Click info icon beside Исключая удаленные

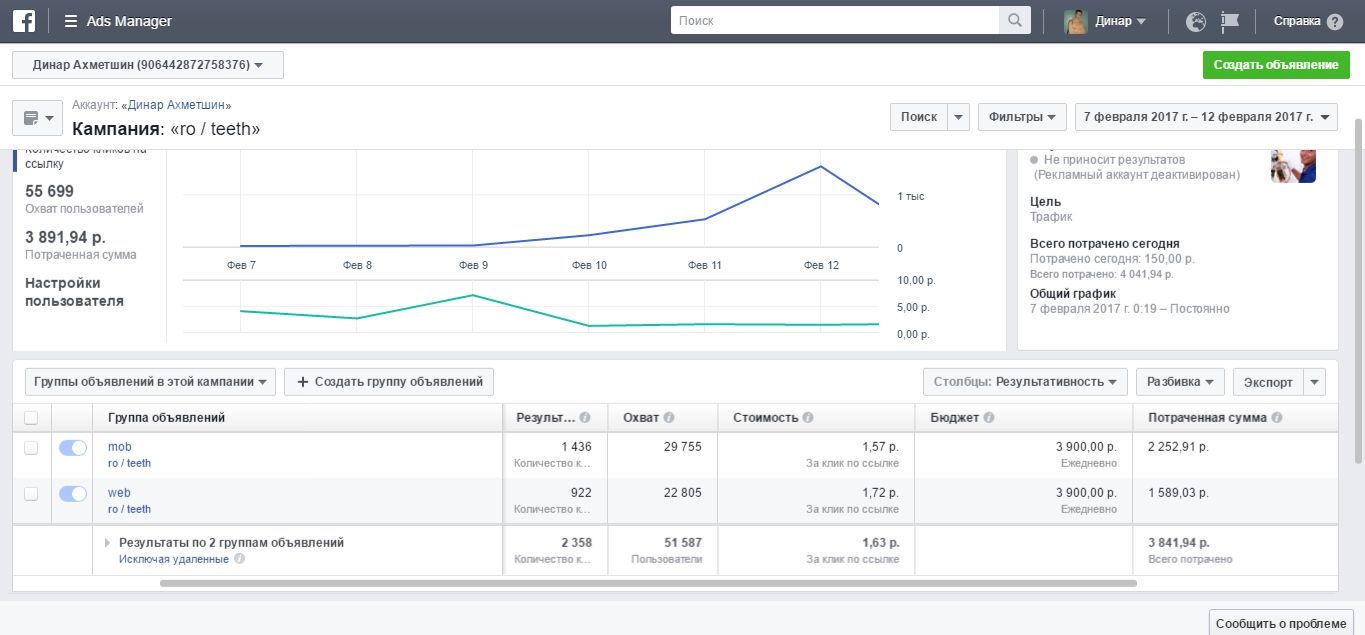(x=239, y=559)
